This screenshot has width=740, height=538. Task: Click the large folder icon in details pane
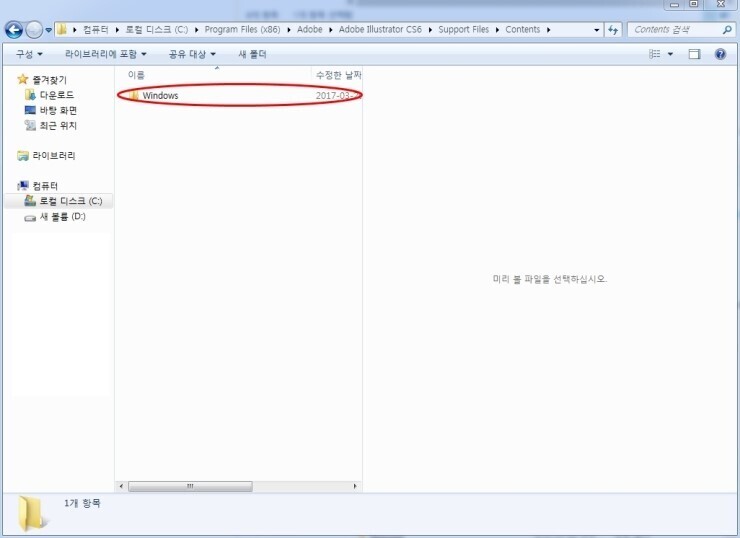click(32, 513)
